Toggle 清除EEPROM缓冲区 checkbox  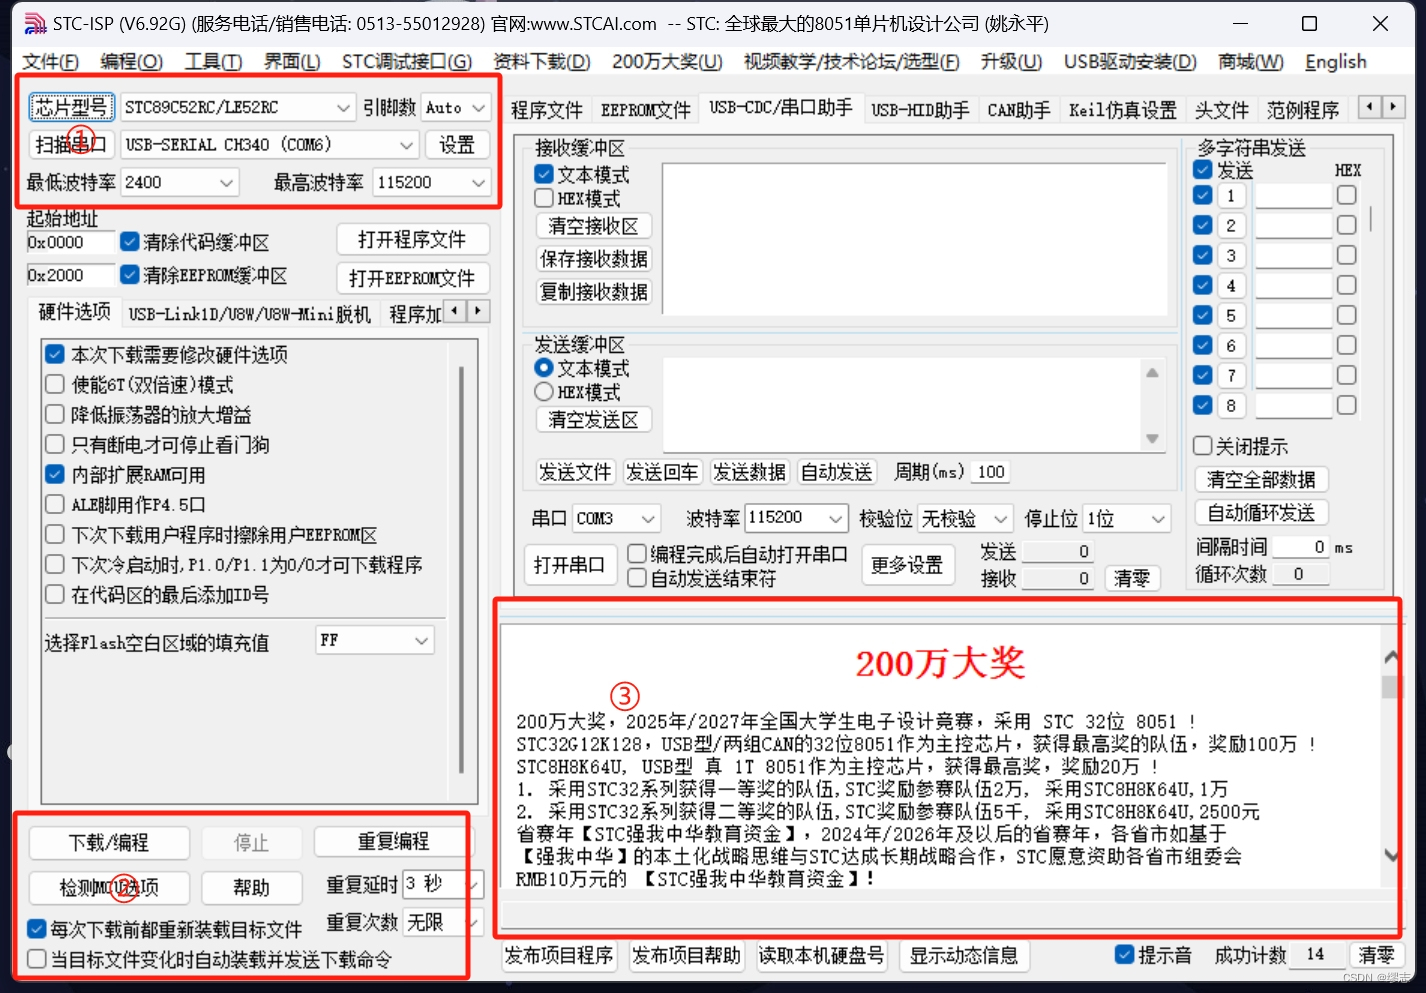(129, 275)
